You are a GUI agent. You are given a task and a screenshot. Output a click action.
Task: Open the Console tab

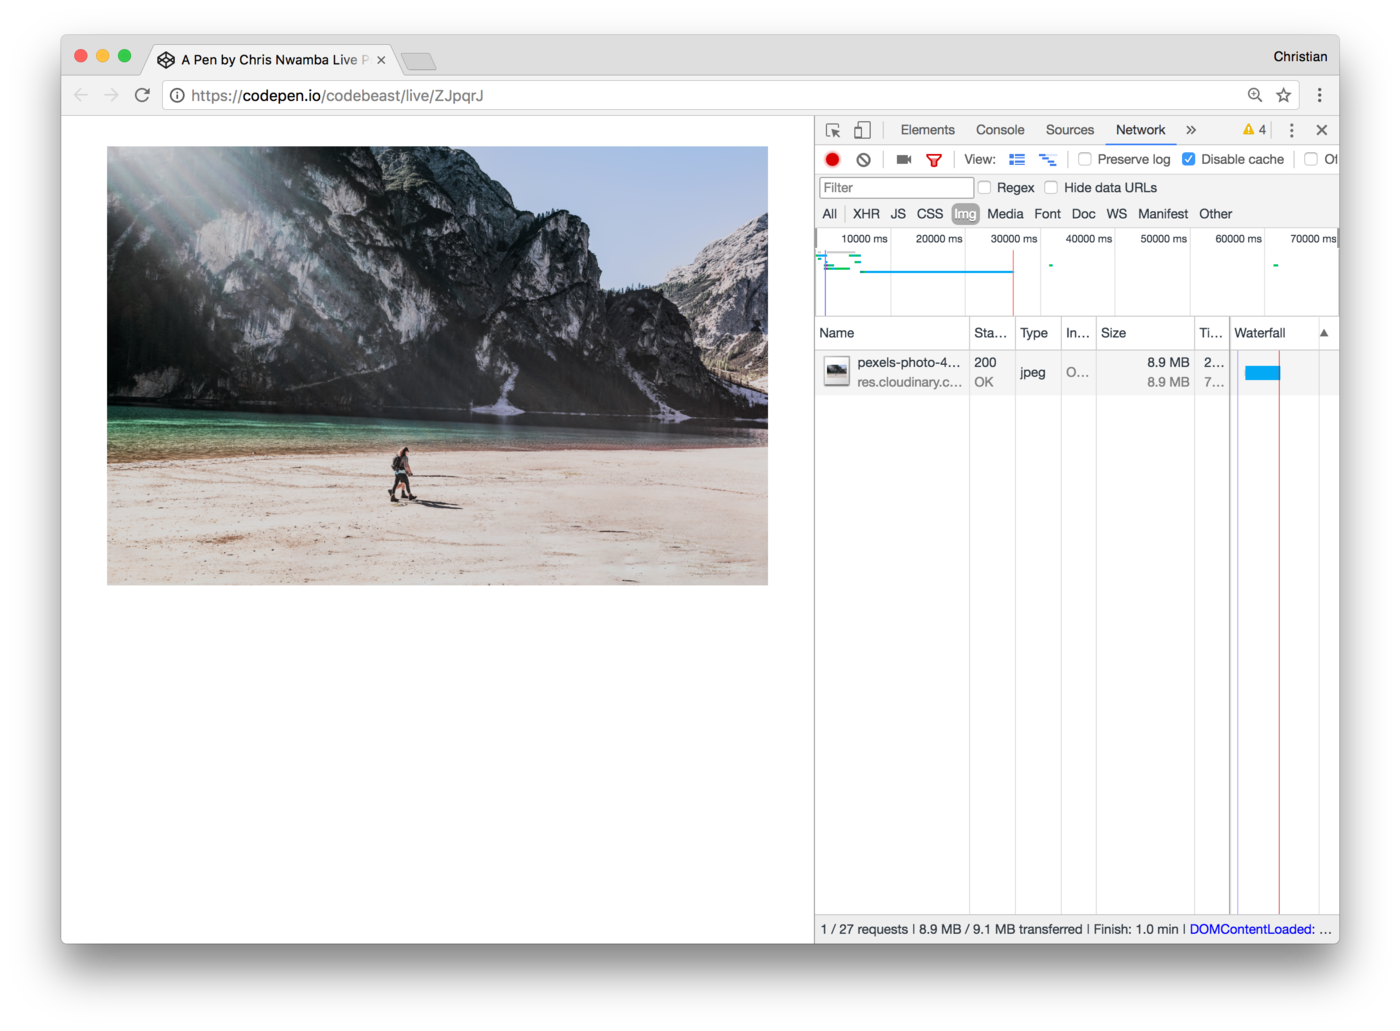click(1000, 130)
